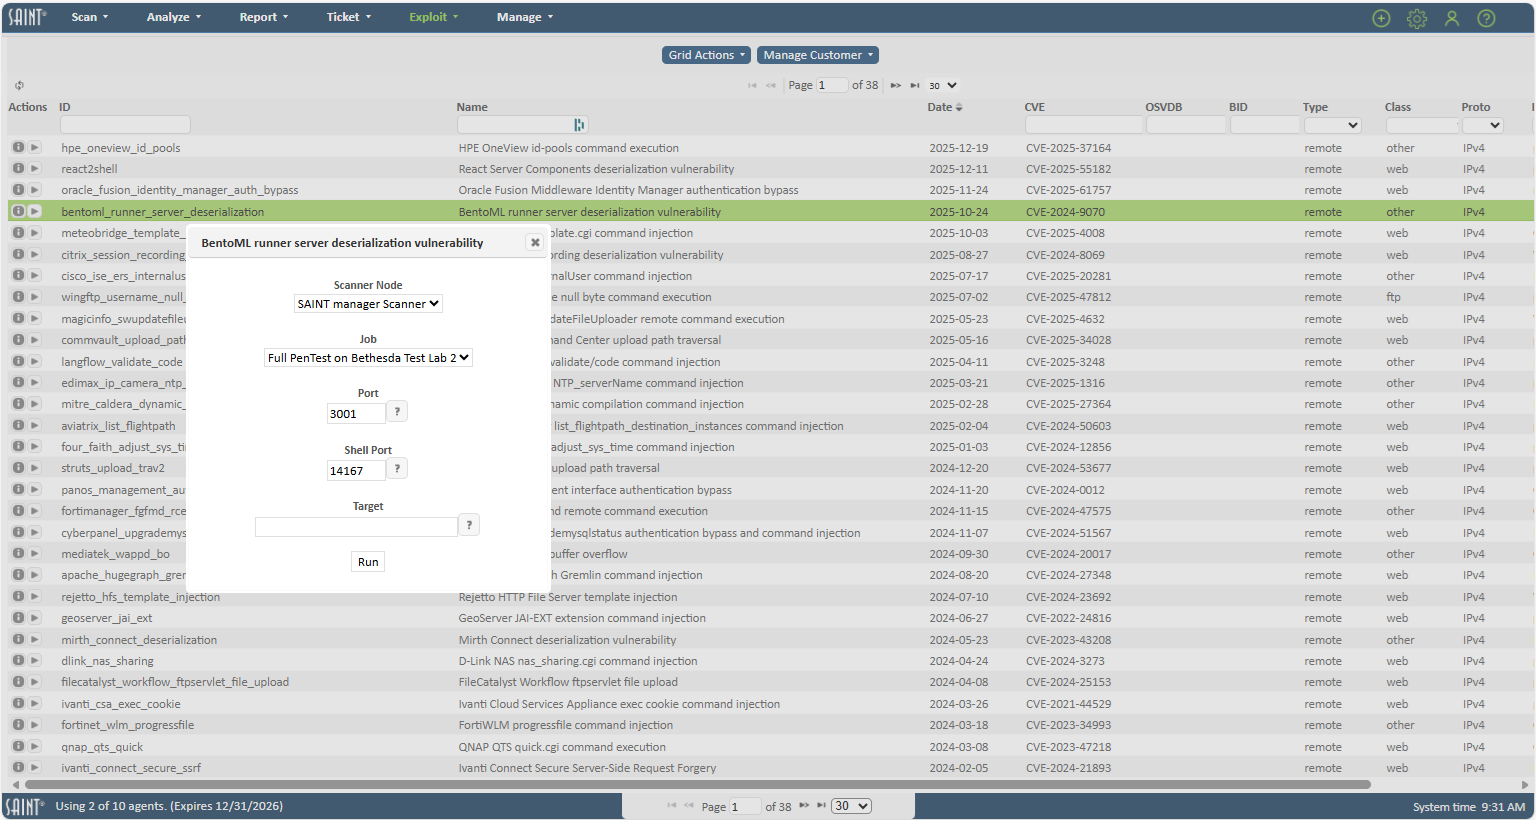Open the Job selection dropdown

pos(368,357)
